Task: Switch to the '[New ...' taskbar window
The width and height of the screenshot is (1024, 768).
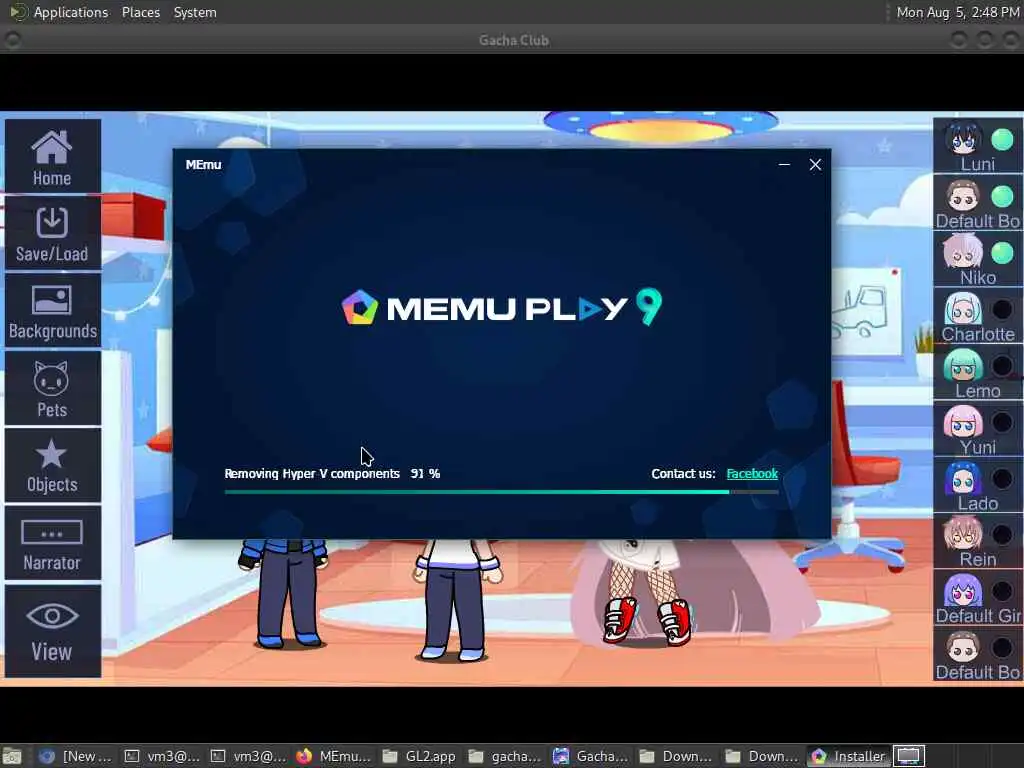Action: point(75,756)
